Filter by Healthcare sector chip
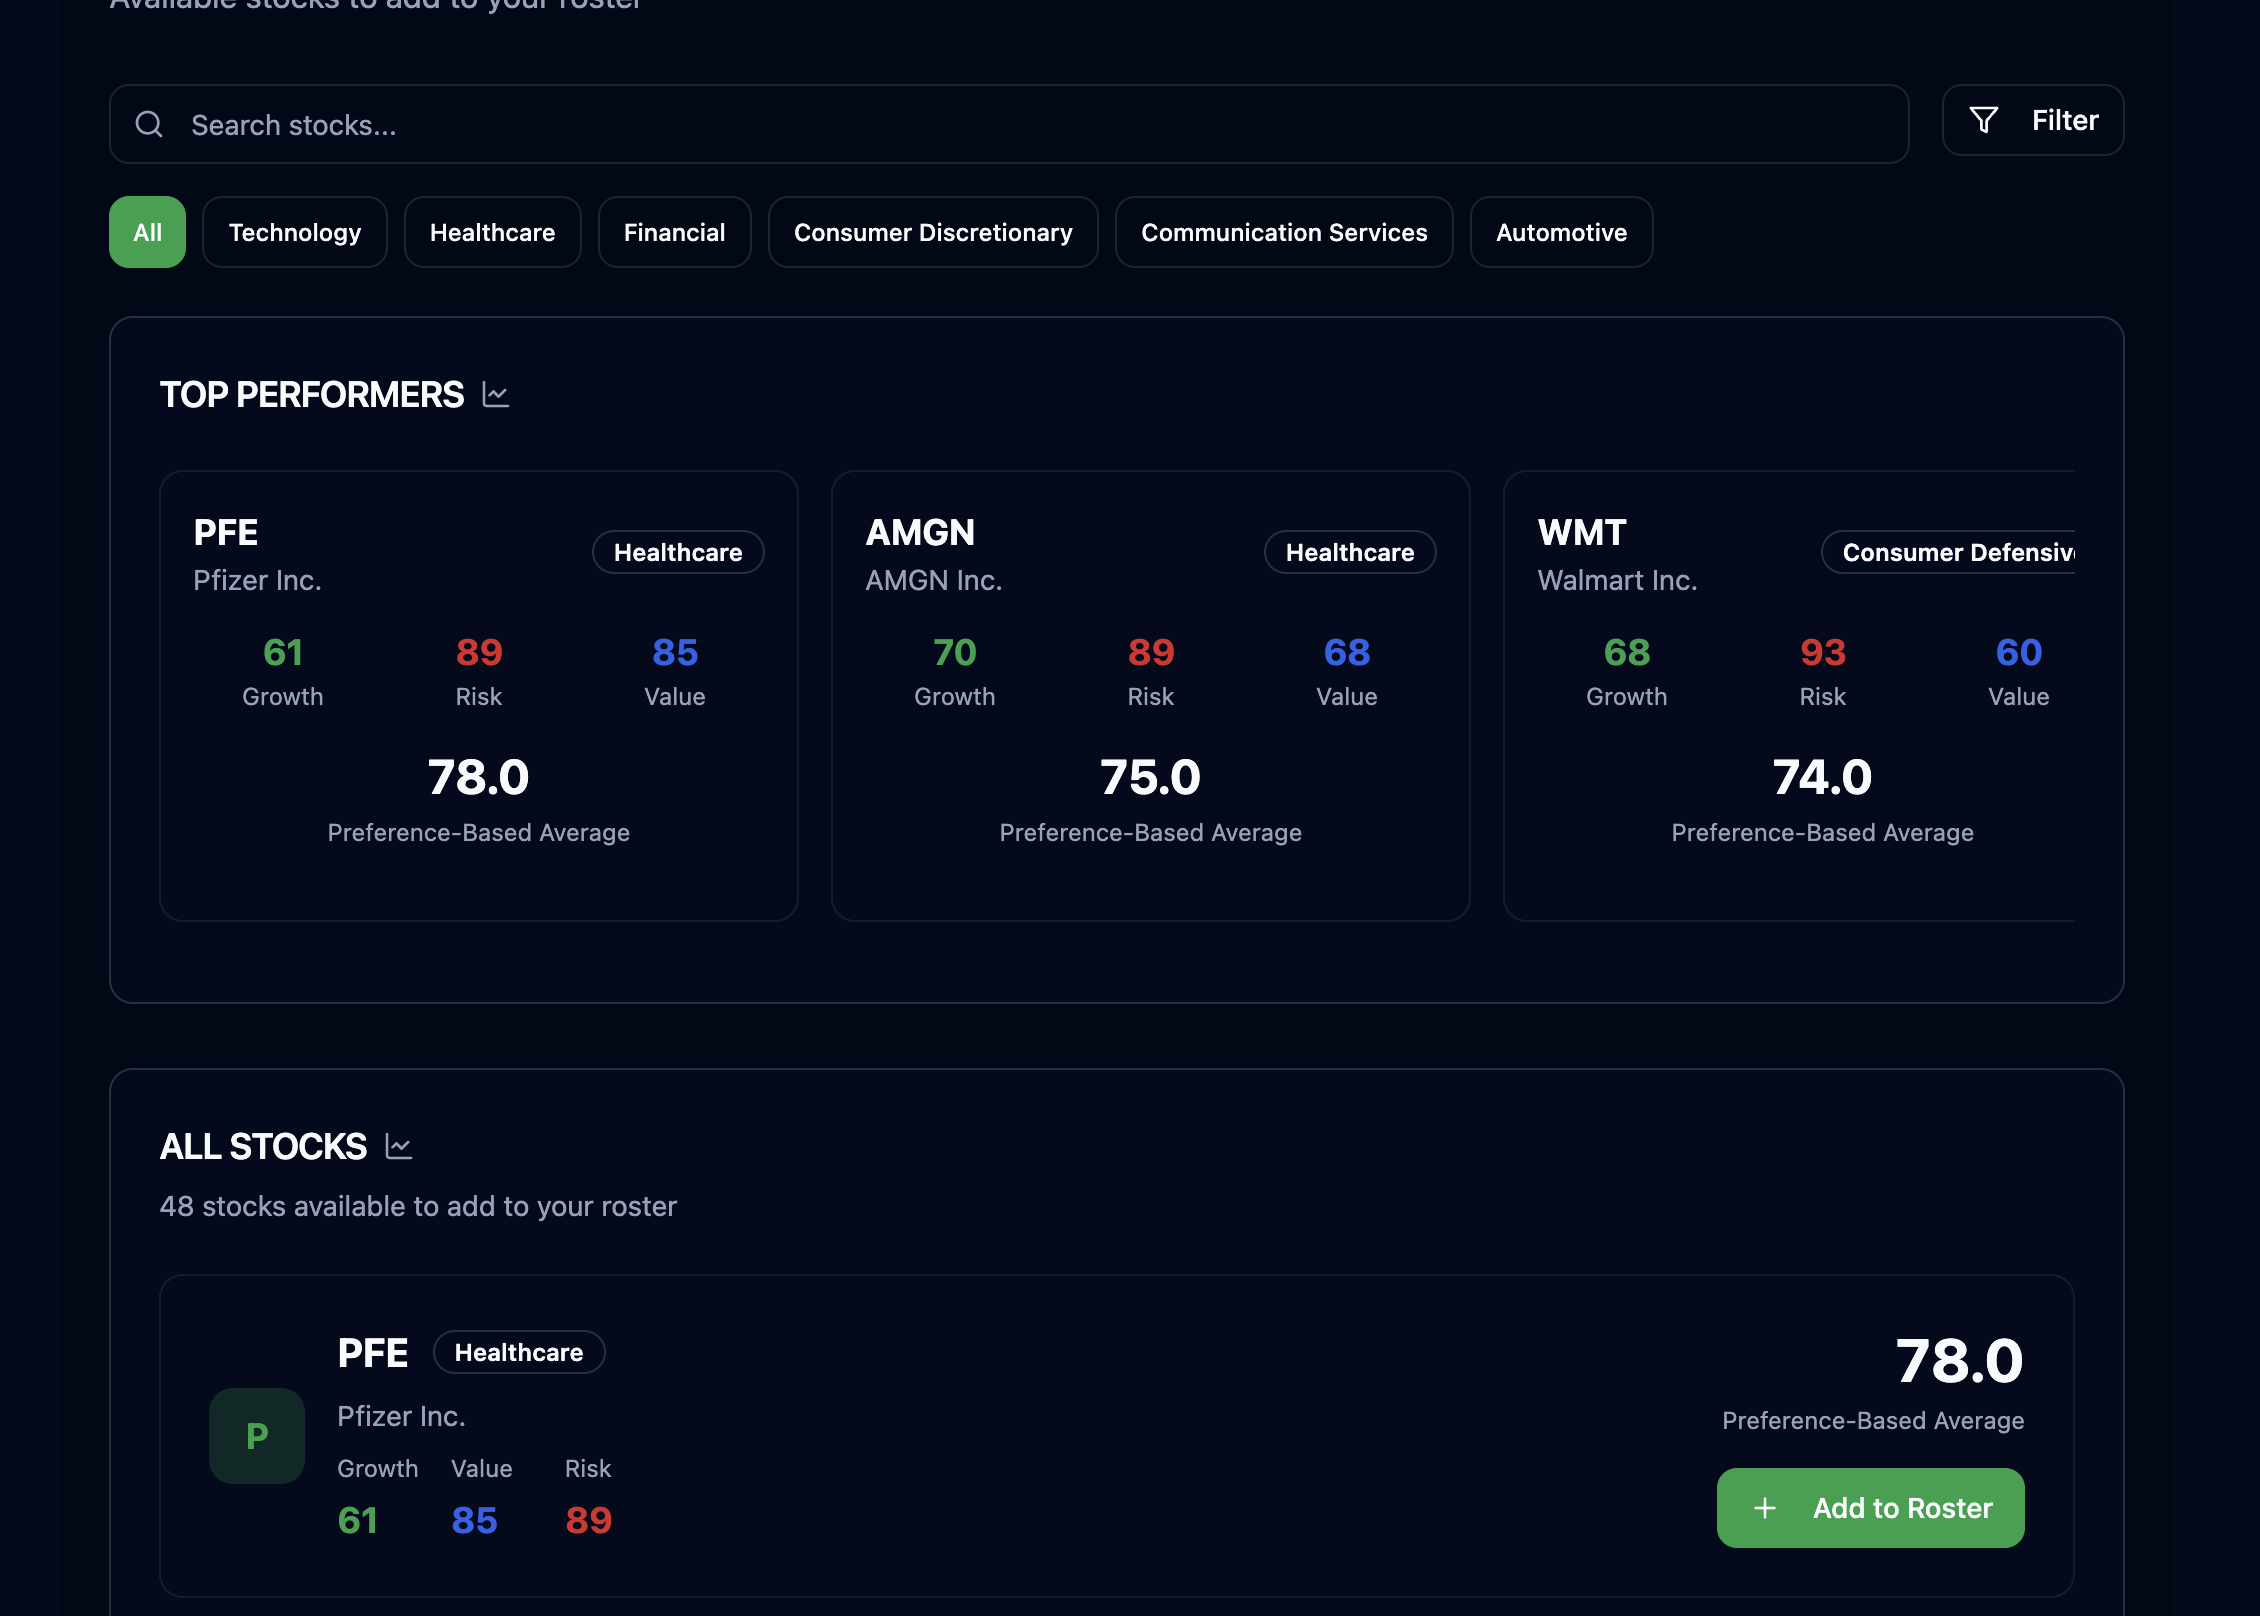Screen dimensions: 2260x1616 pyautogui.click(x=492, y=232)
